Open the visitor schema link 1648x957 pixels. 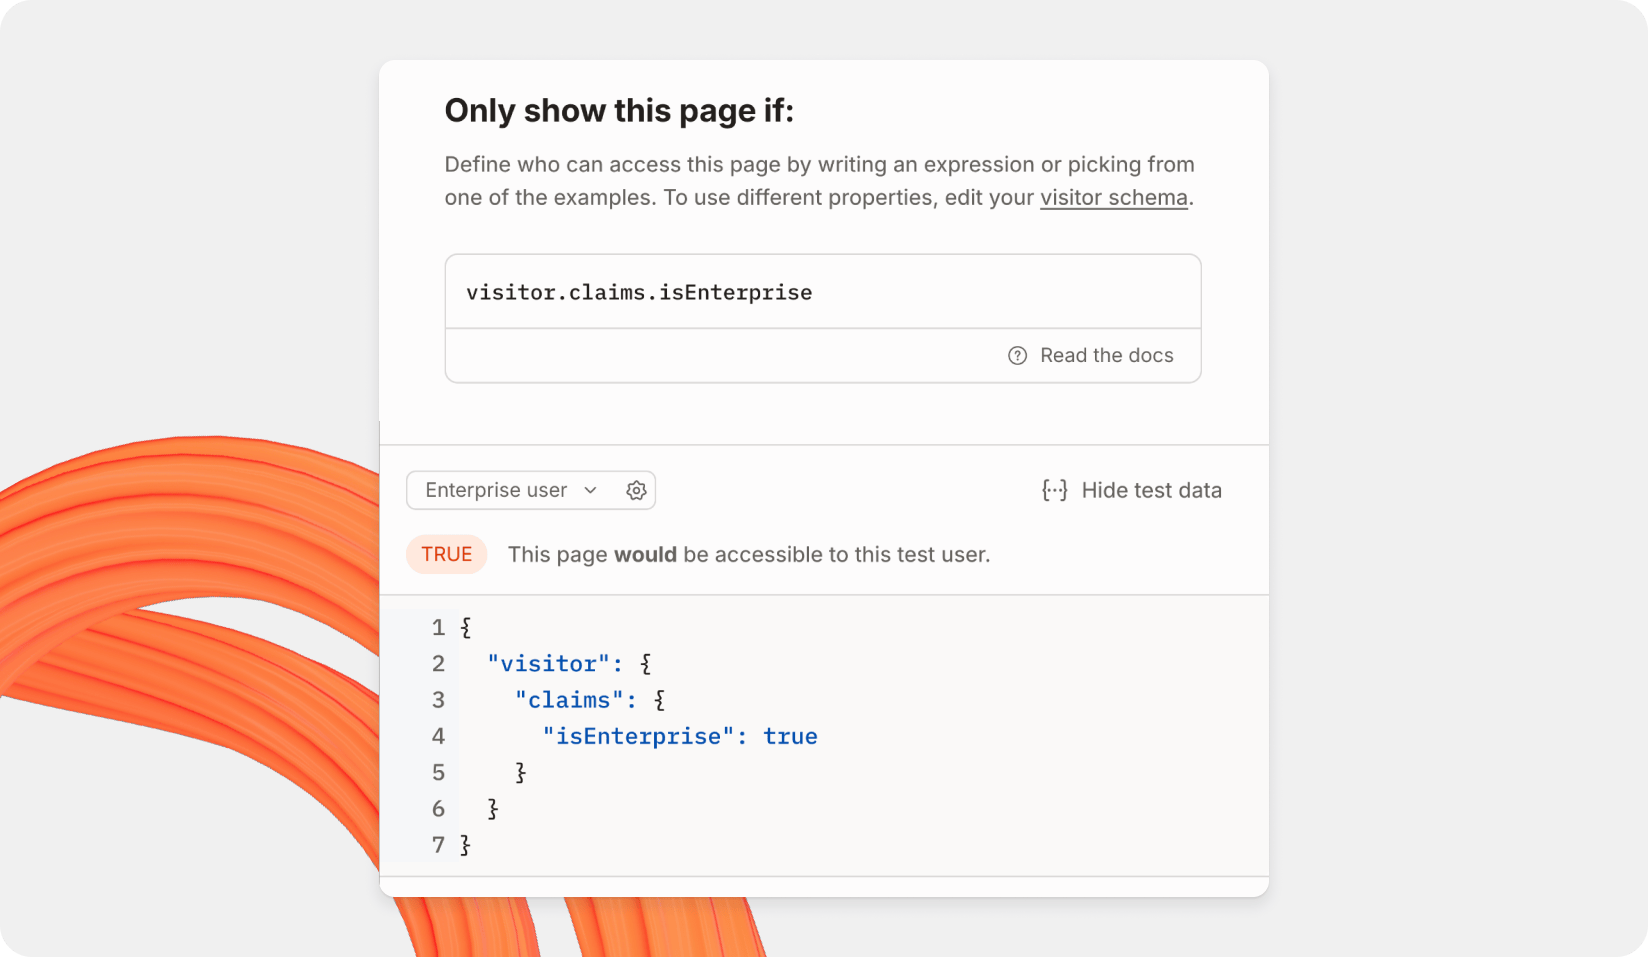[1113, 197]
